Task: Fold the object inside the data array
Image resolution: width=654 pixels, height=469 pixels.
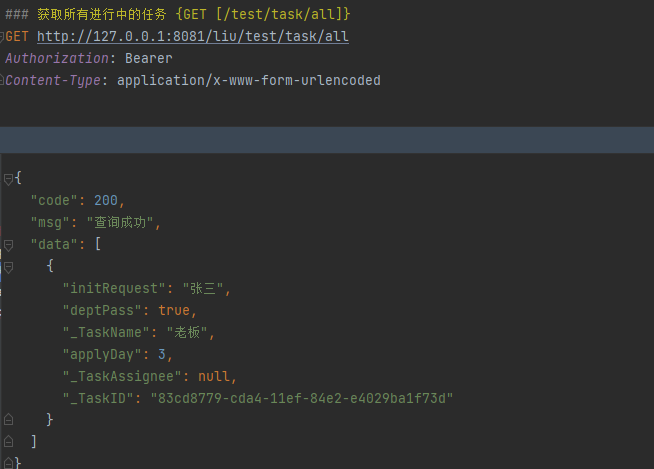Action: [x=8, y=267]
